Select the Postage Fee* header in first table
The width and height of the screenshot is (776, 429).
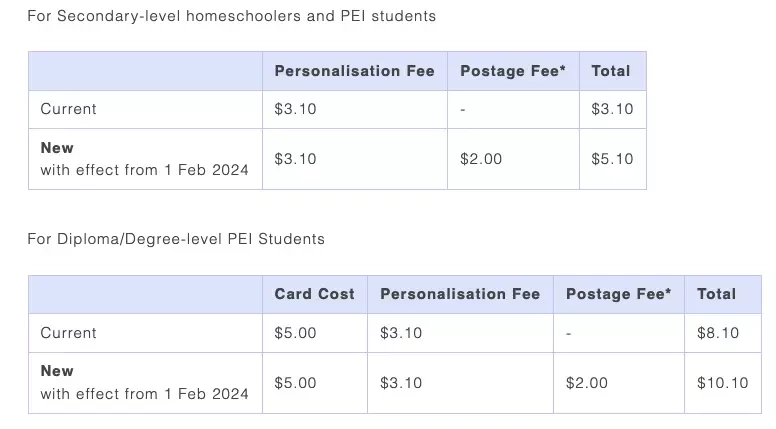coord(513,71)
